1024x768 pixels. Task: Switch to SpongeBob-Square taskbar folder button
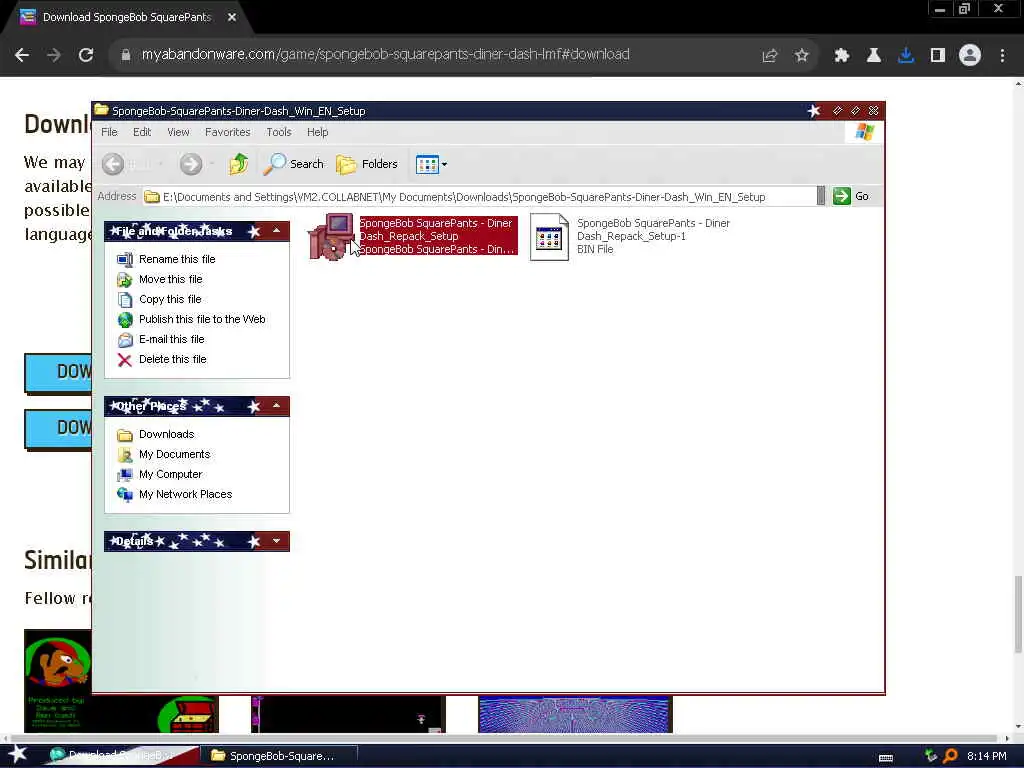pos(278,756)
